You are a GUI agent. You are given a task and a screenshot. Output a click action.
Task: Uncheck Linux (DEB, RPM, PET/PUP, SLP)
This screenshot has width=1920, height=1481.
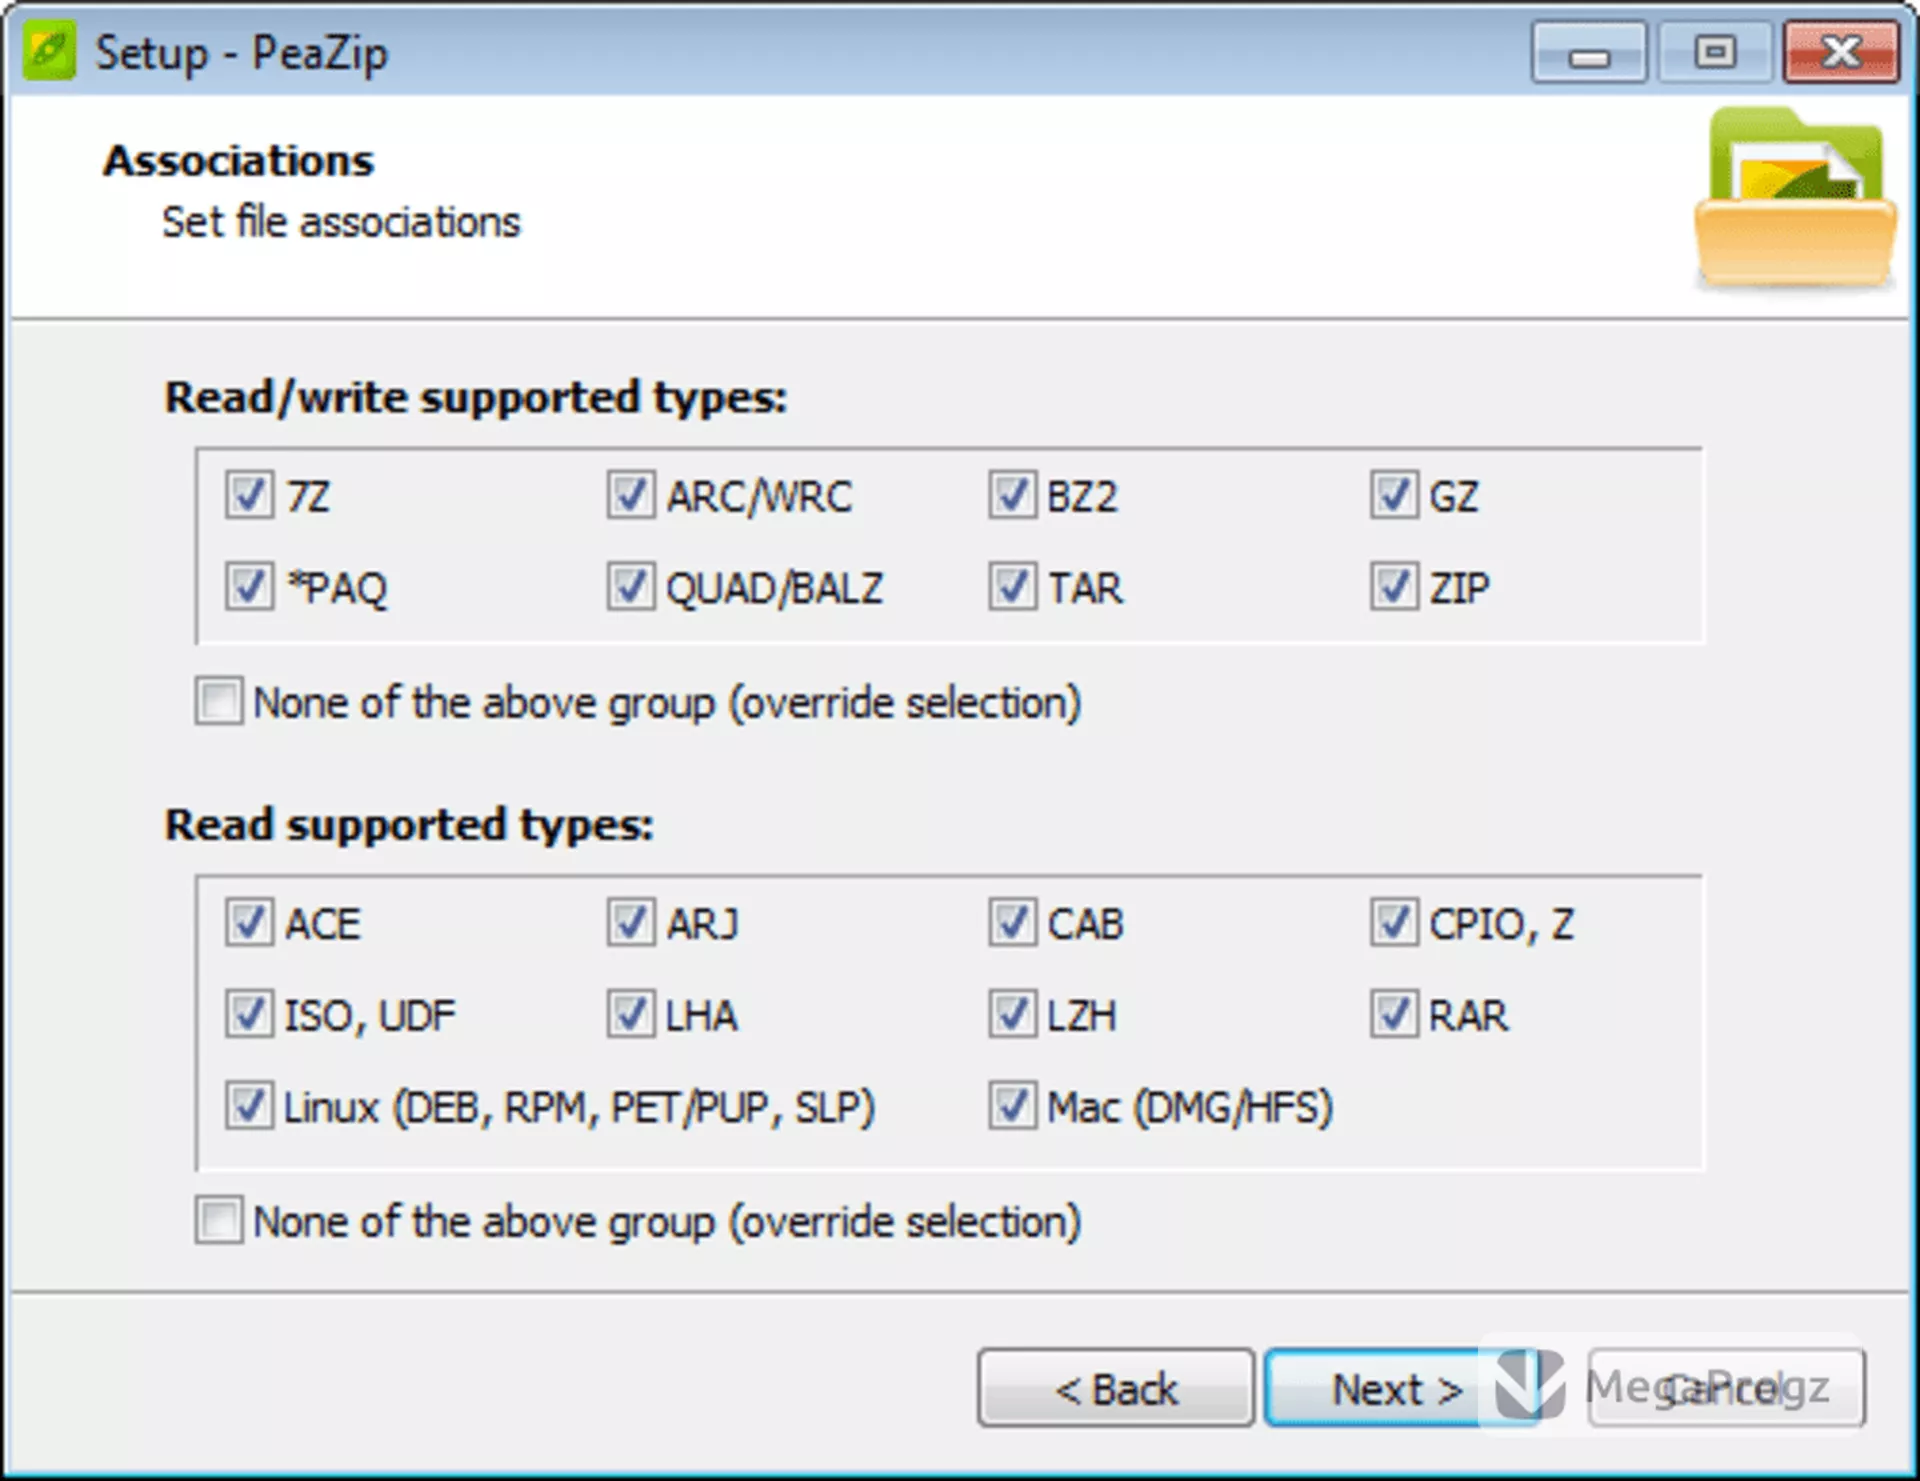(249, 1107)
